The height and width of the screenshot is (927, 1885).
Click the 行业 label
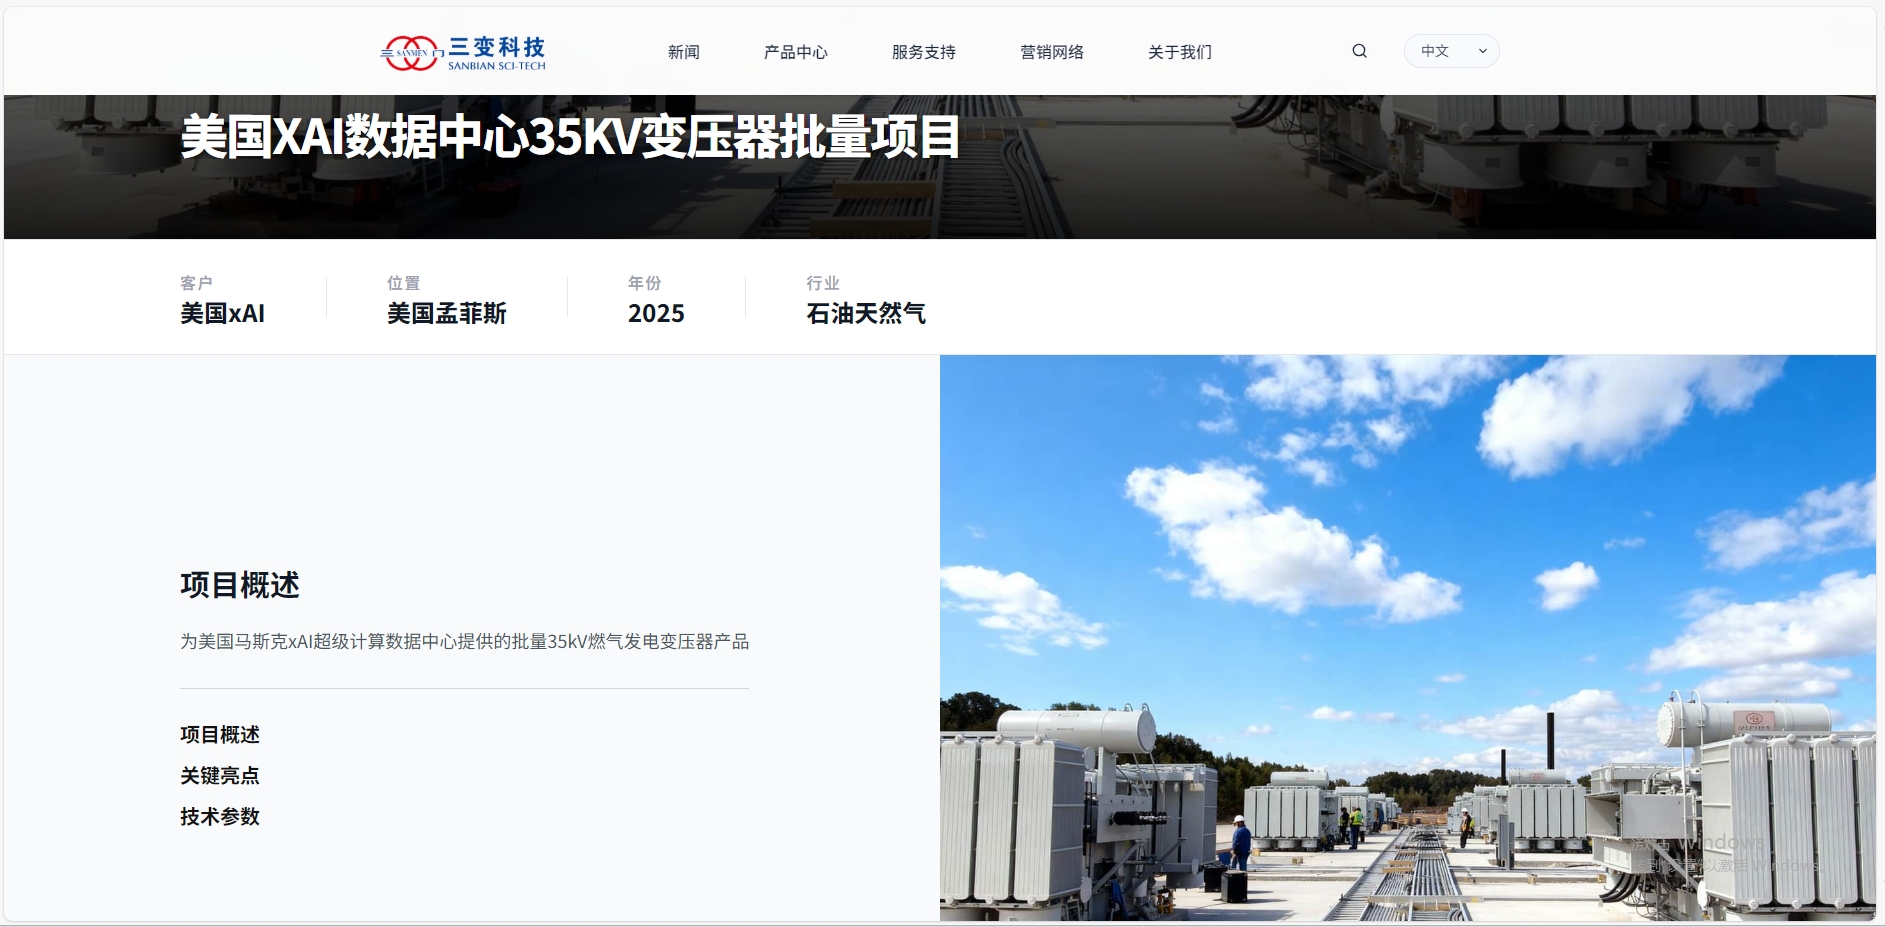point(822,283)
